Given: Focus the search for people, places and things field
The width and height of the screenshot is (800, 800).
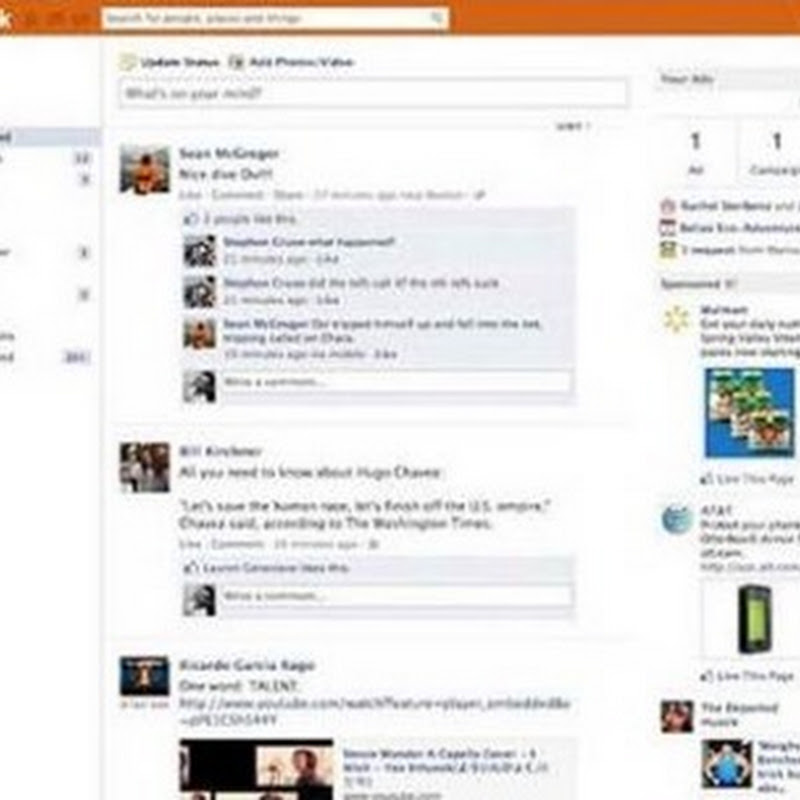Looking at the screenshot, I should pyautogui.click(x=275, y=19).
